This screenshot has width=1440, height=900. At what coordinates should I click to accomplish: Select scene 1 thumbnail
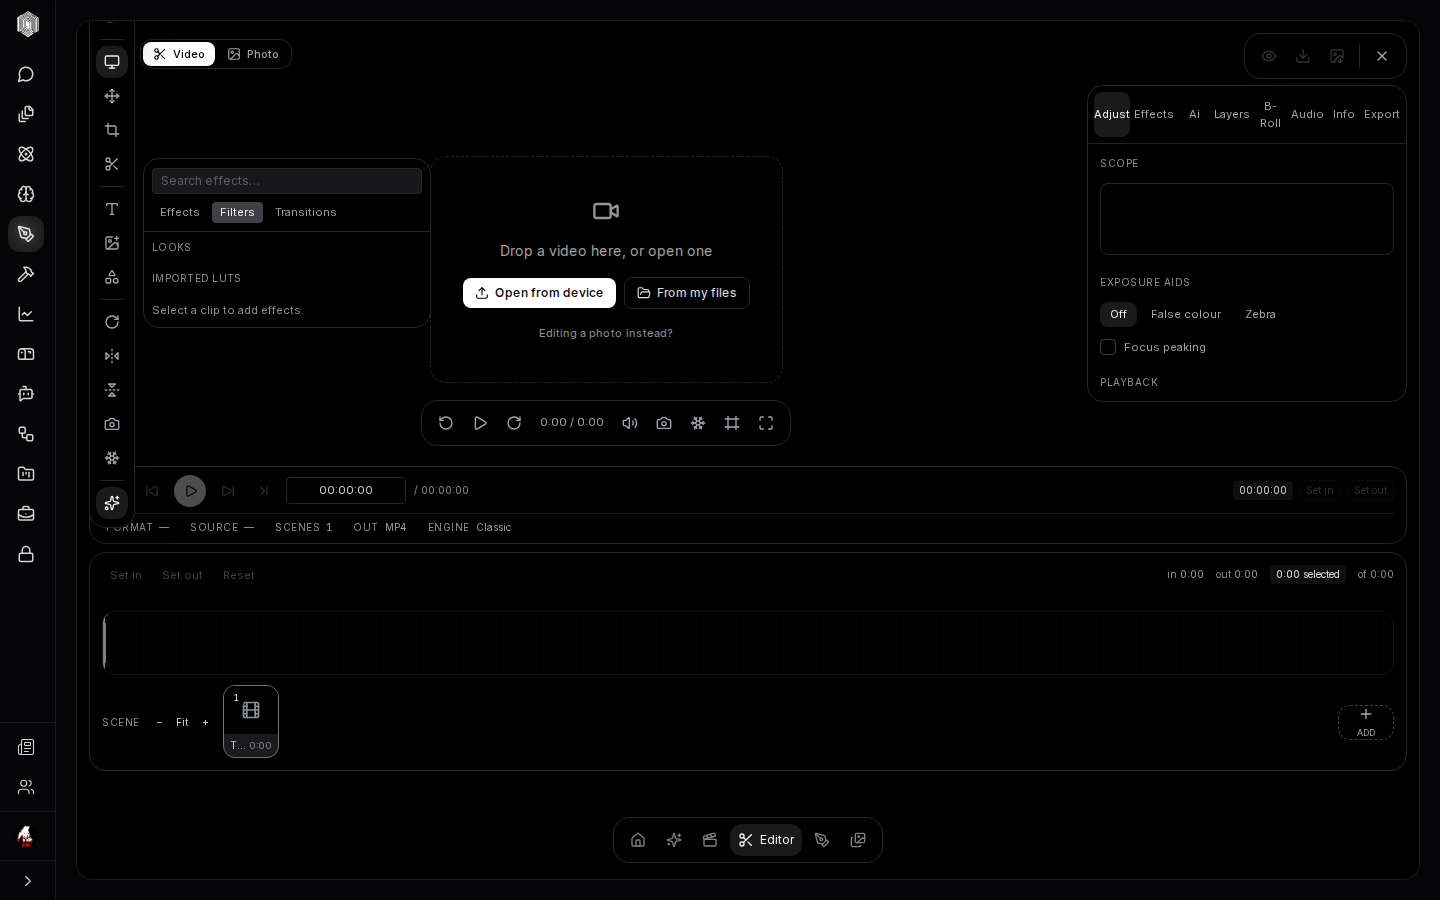(x=251, y=721)
